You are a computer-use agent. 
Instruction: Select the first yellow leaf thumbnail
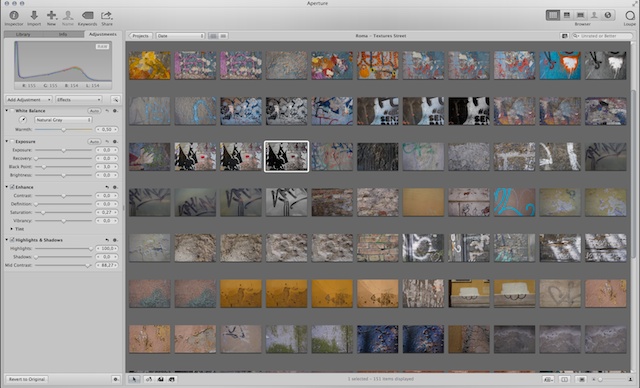[150, 65]
